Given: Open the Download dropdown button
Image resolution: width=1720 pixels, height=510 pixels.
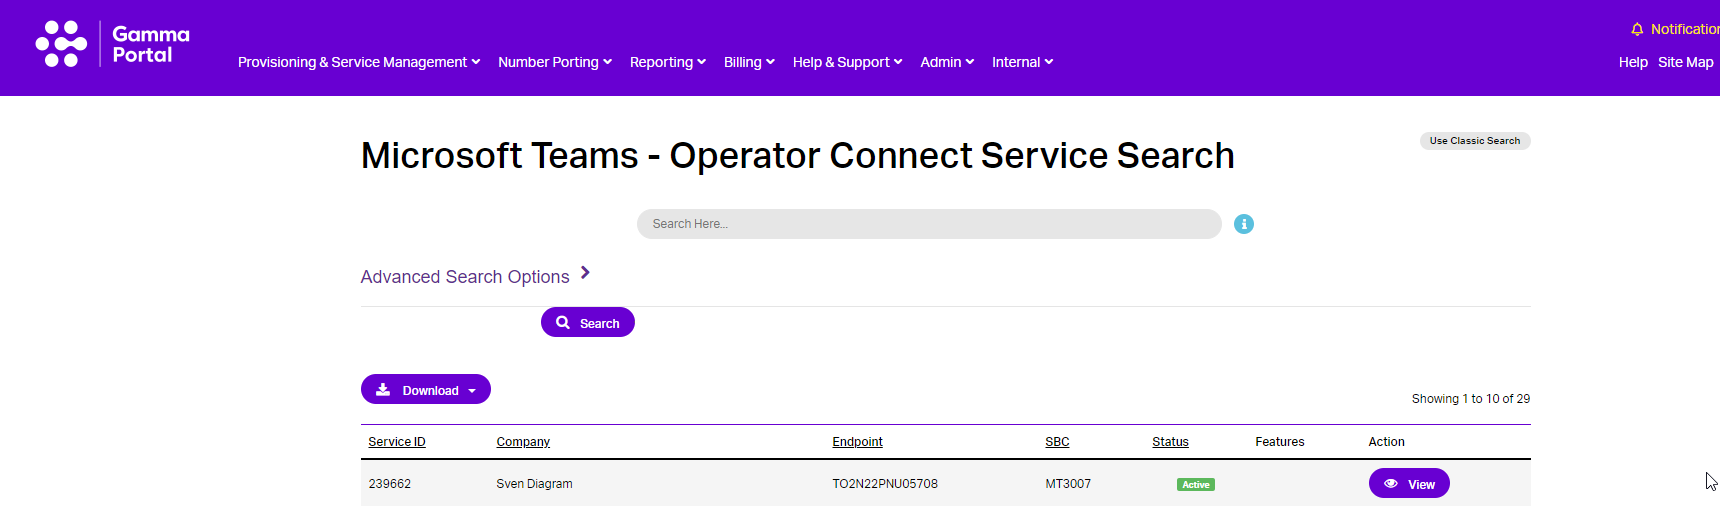Looking at the screenshot, I should click(426, 389).
